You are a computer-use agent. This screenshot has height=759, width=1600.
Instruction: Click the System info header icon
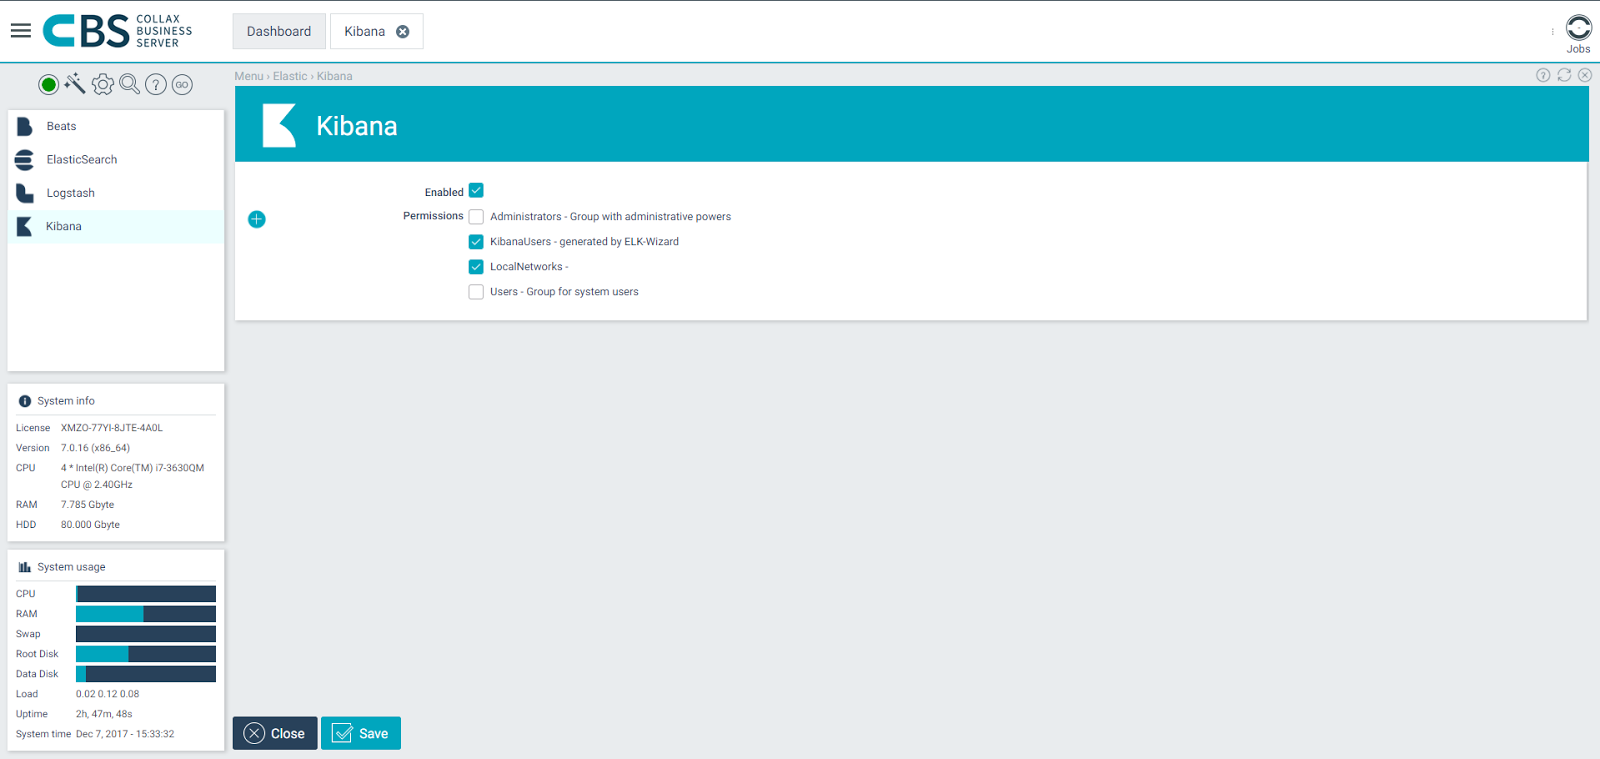(x=25, y=401)
